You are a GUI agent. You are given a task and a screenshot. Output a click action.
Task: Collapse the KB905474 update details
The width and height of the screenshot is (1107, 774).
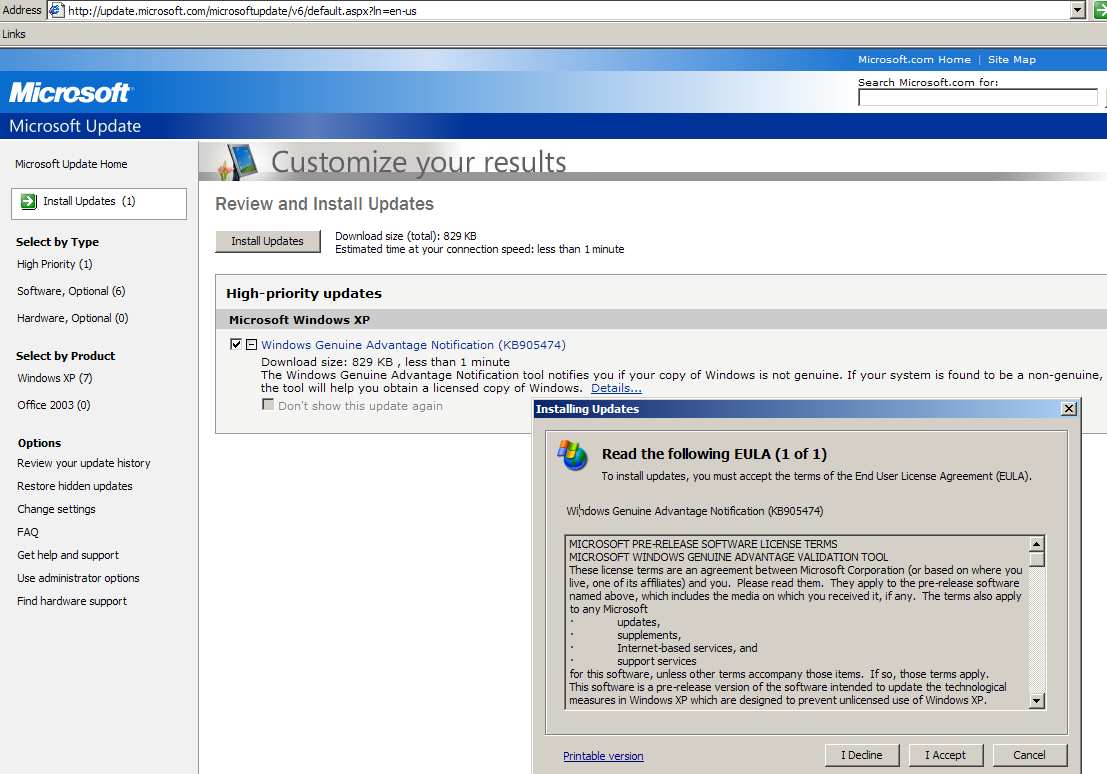pyautogui.click(x=251, y=344)
